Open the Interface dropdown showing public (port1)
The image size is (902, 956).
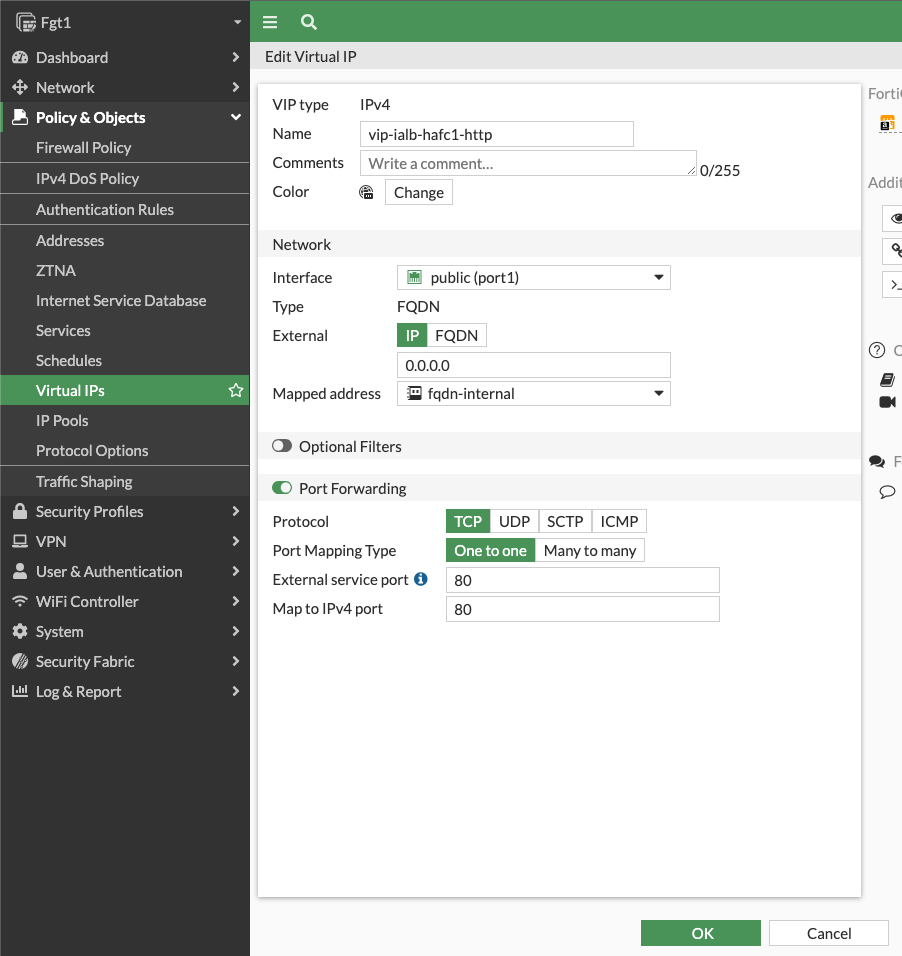[534, 277]
